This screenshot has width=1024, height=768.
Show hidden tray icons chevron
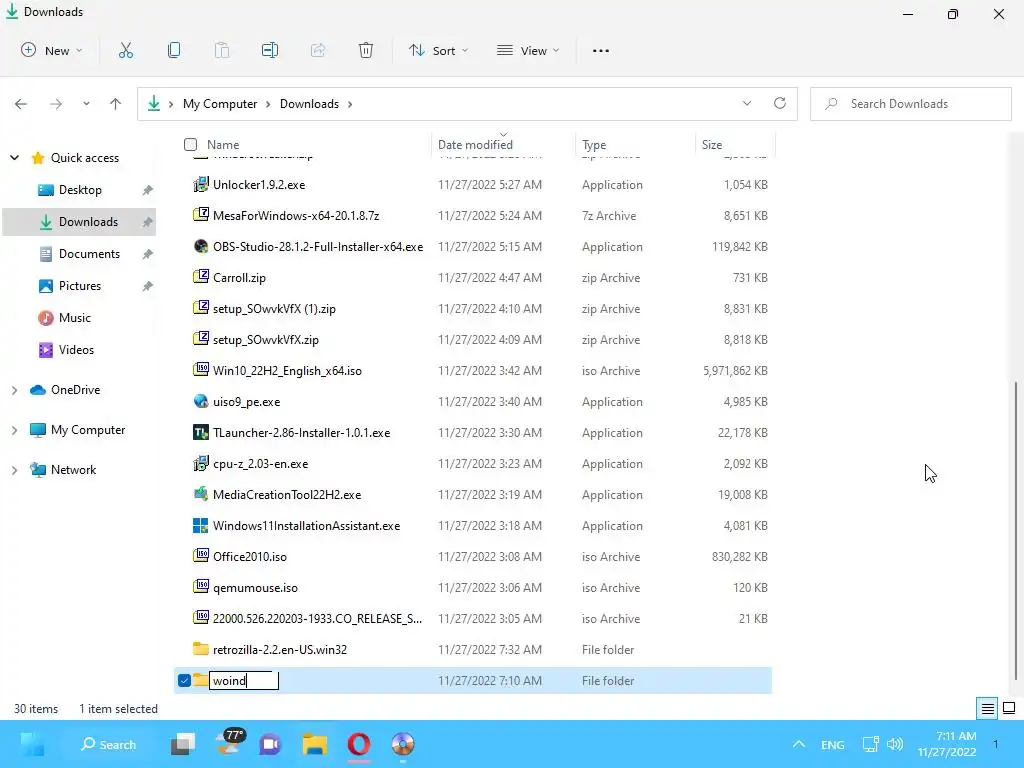tap(799, 744)
